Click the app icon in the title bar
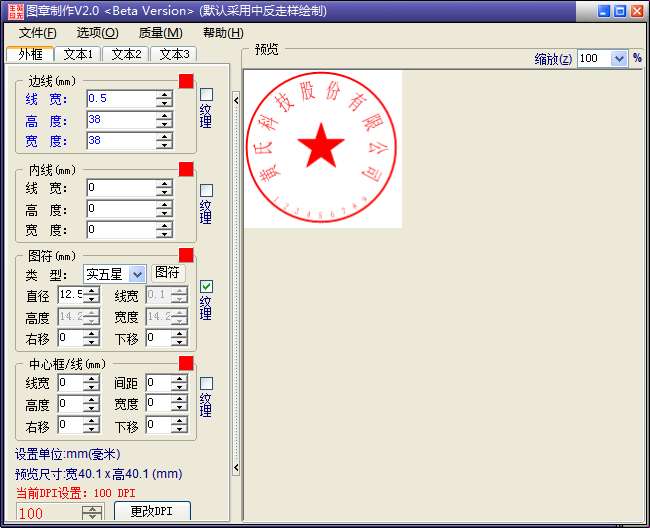The image size is (650, 528). [13, 11]
